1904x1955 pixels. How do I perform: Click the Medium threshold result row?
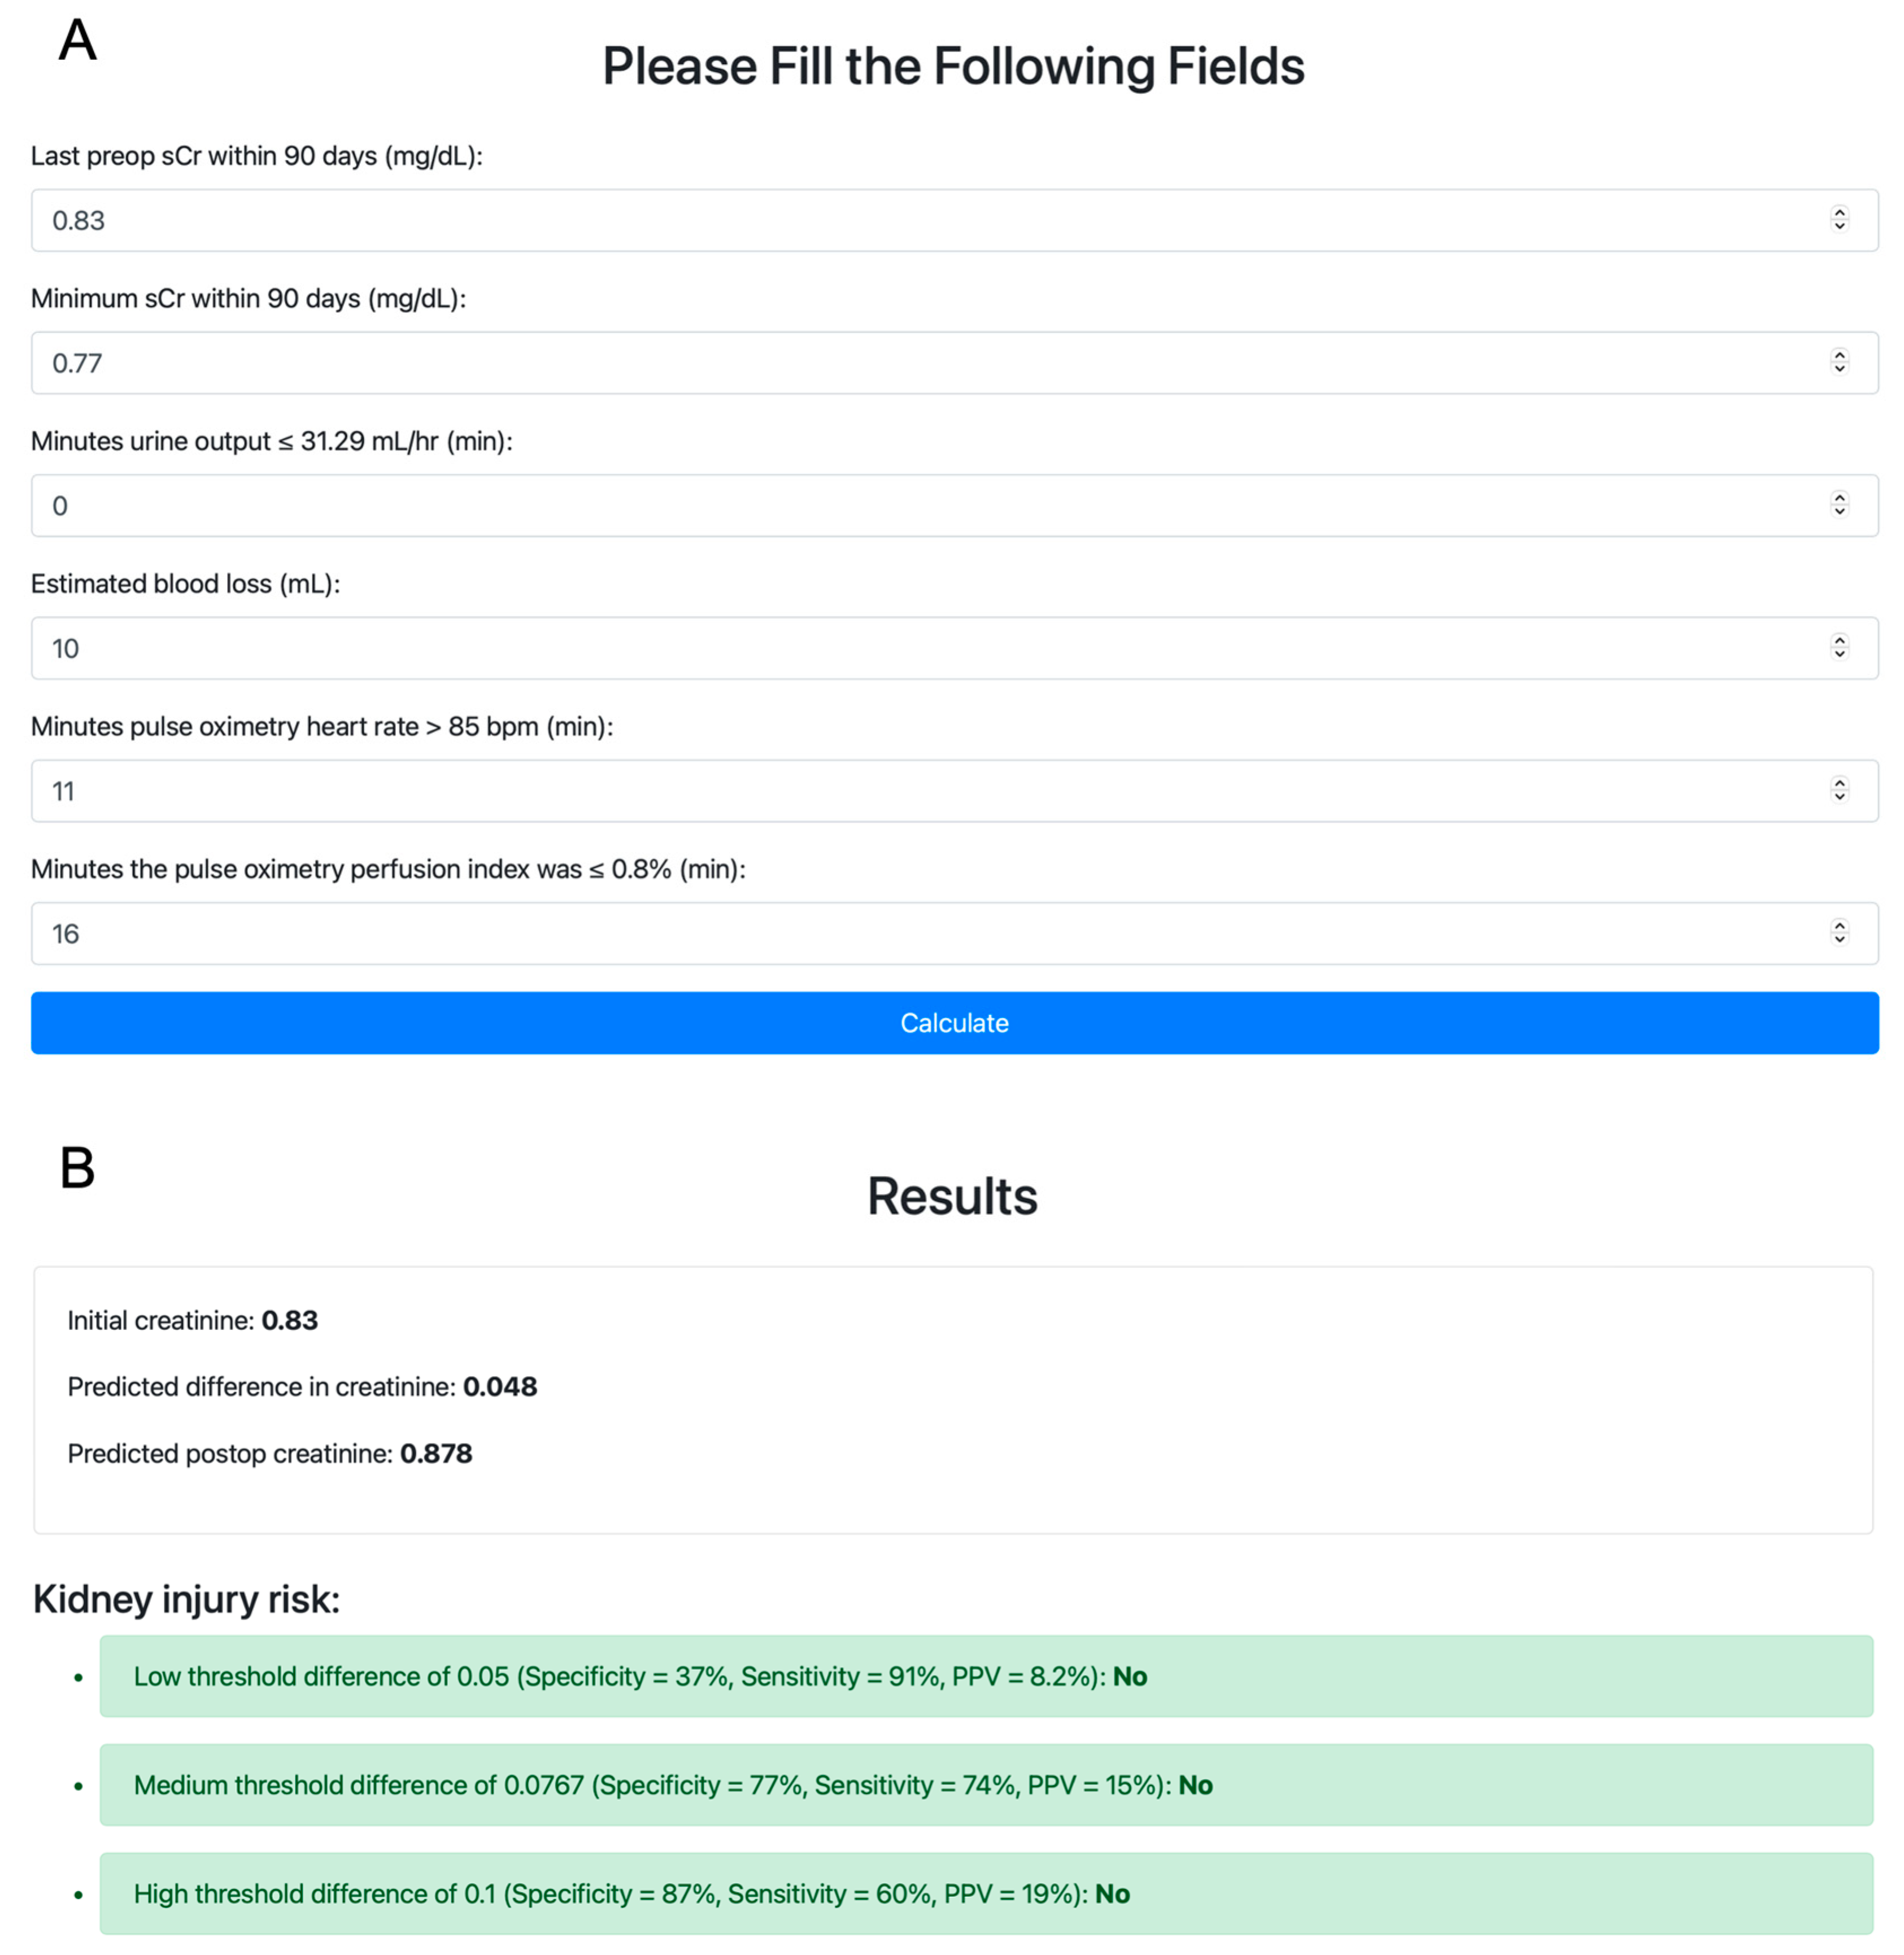click(x=985, y=1785)
